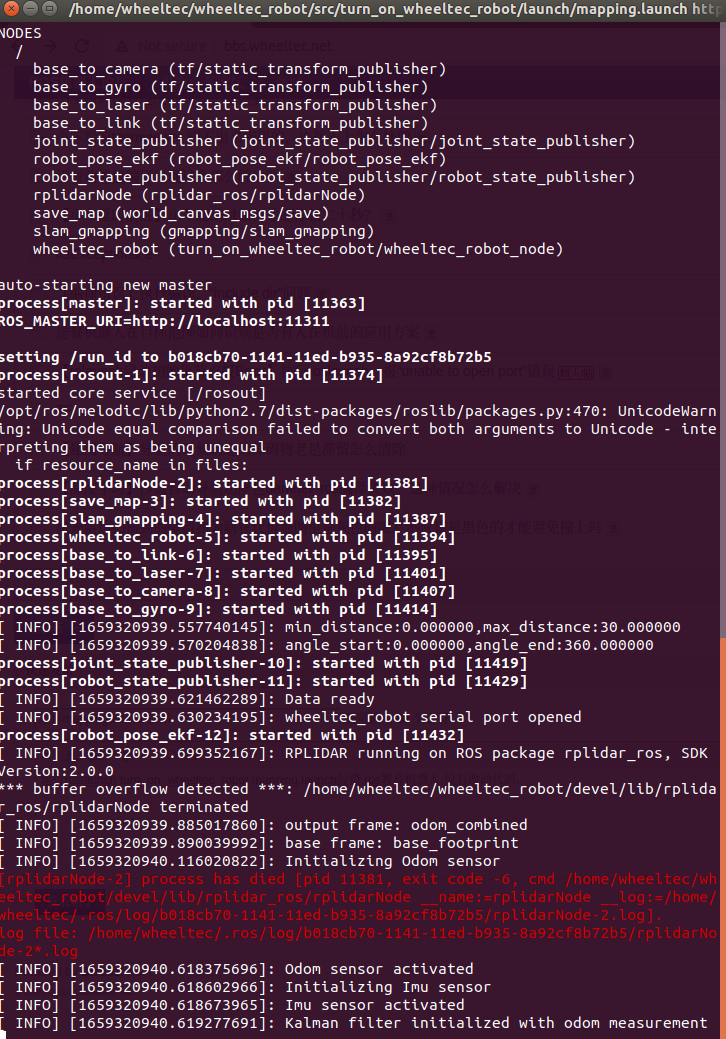Maximize the terminal window
Viewport: 726px width, 1039px height.
pos(50,9)
